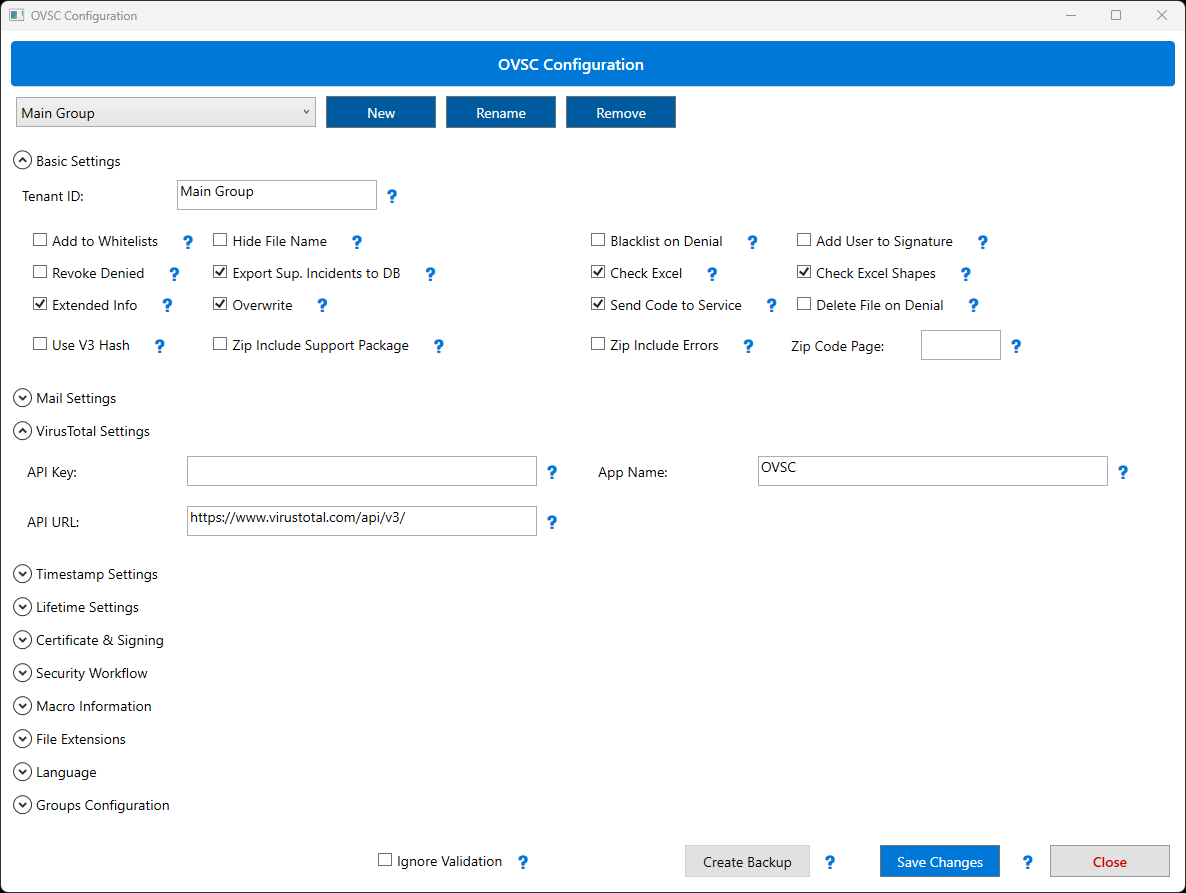Focus the Zip Code Page box
This screenshot has width=1186, height=893.
tap(961, 345)
